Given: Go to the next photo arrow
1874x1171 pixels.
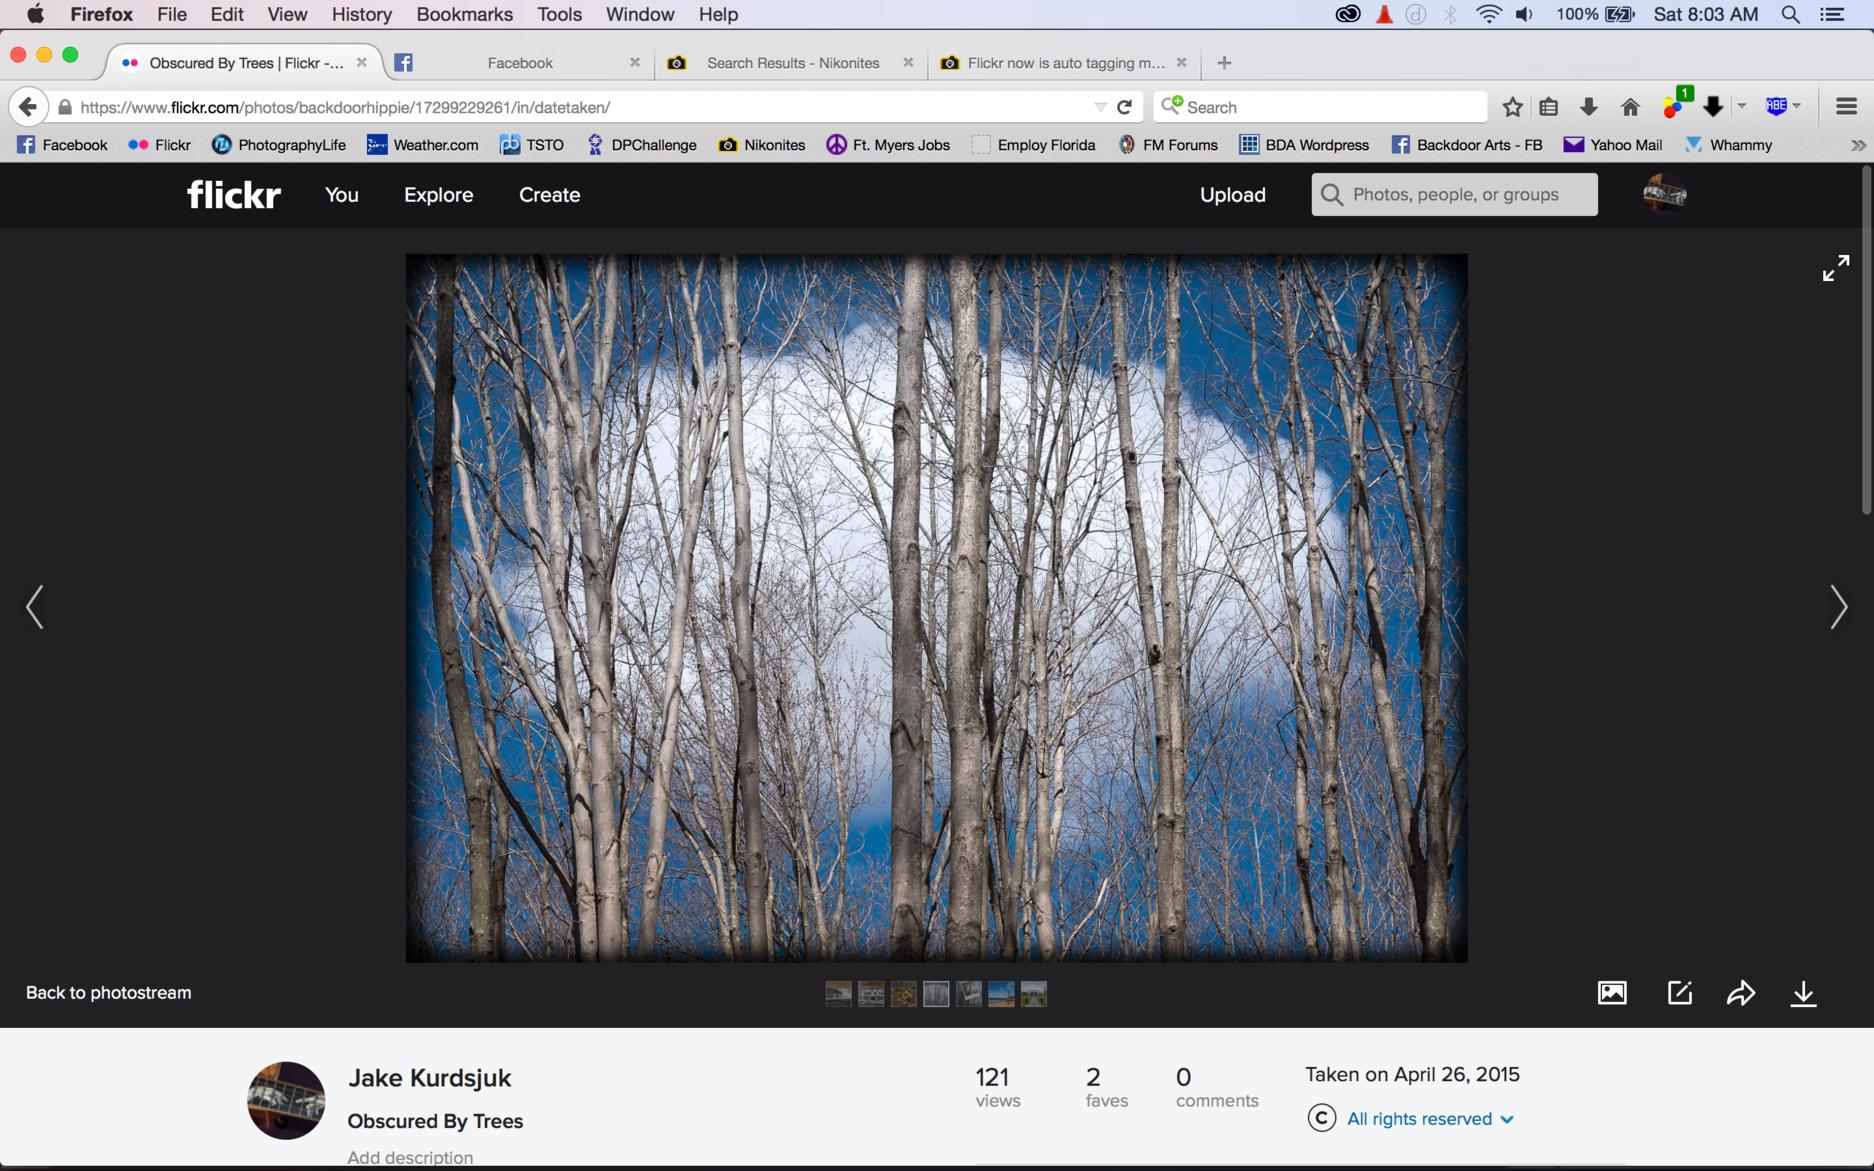Looking at the screenshot, I should pos(1838,607).
